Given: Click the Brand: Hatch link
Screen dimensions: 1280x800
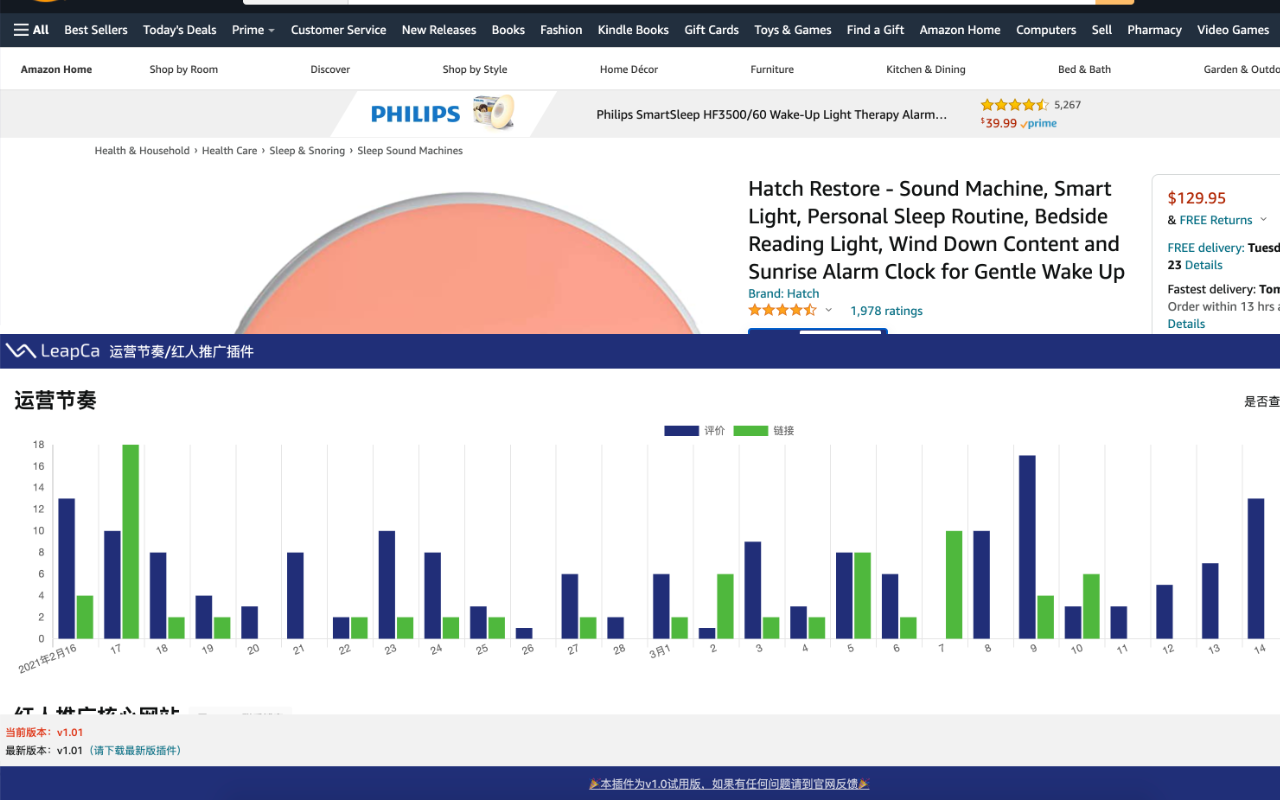Looking at the screenshot, I should [x=783, y=294].
